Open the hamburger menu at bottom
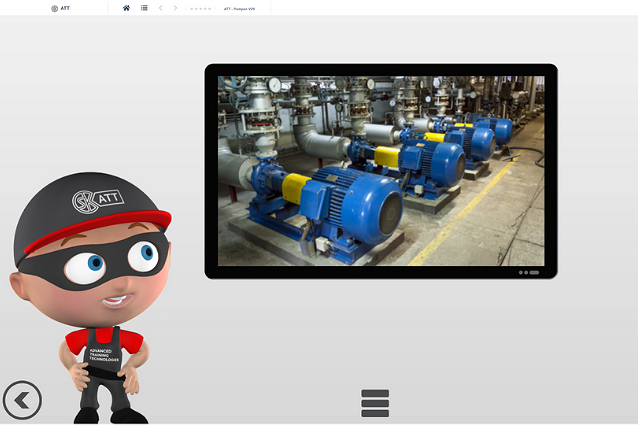638x425 pixels. pos(375,403)
